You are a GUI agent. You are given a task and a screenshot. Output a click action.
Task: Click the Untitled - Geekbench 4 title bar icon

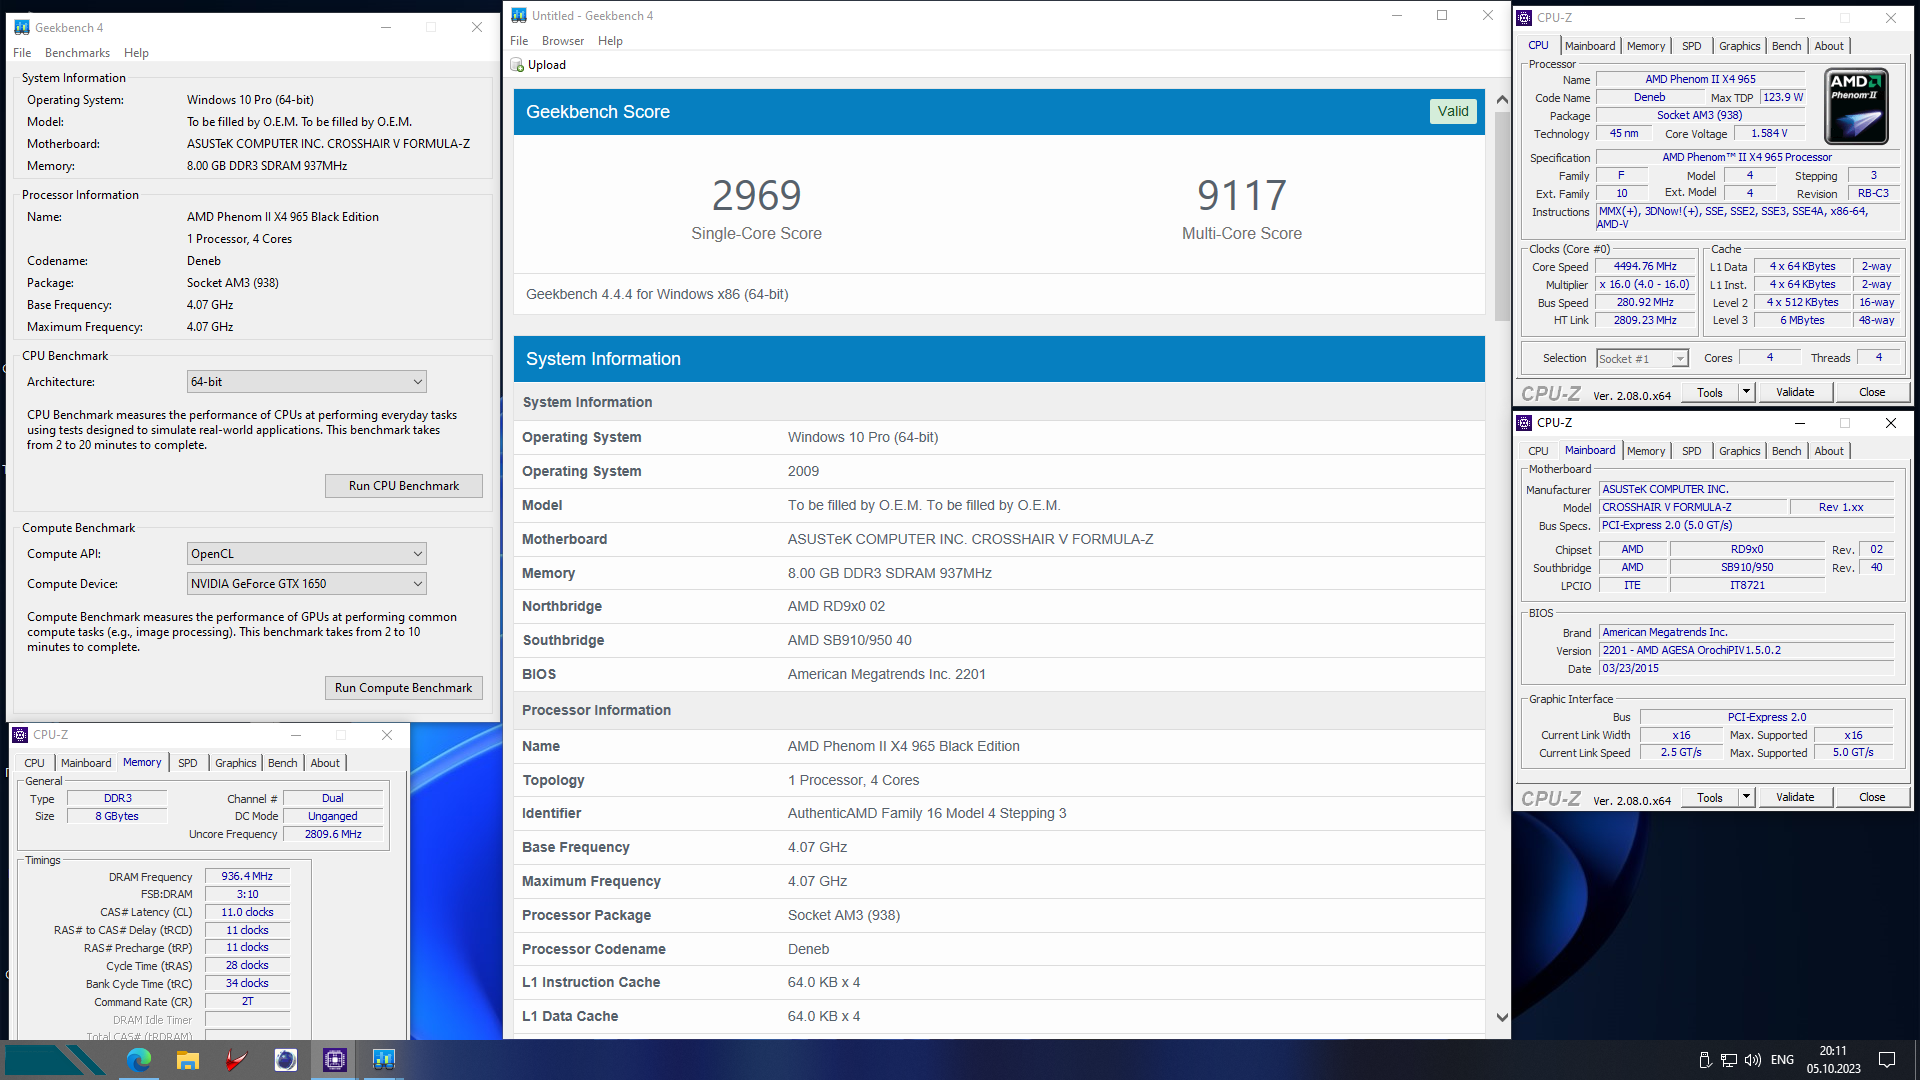coord(519,16)
